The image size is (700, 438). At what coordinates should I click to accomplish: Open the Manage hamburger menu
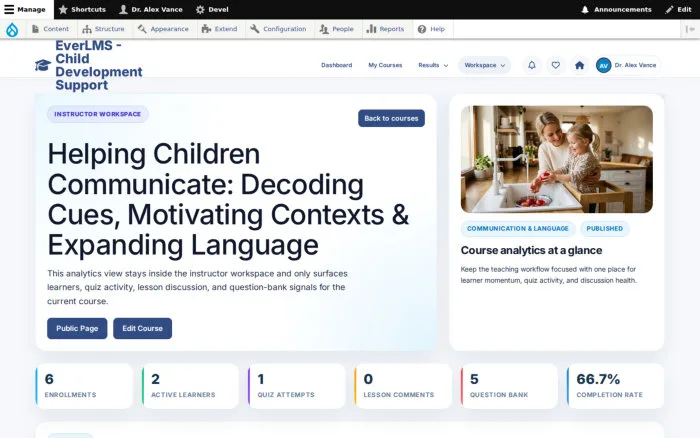(26, 9)
